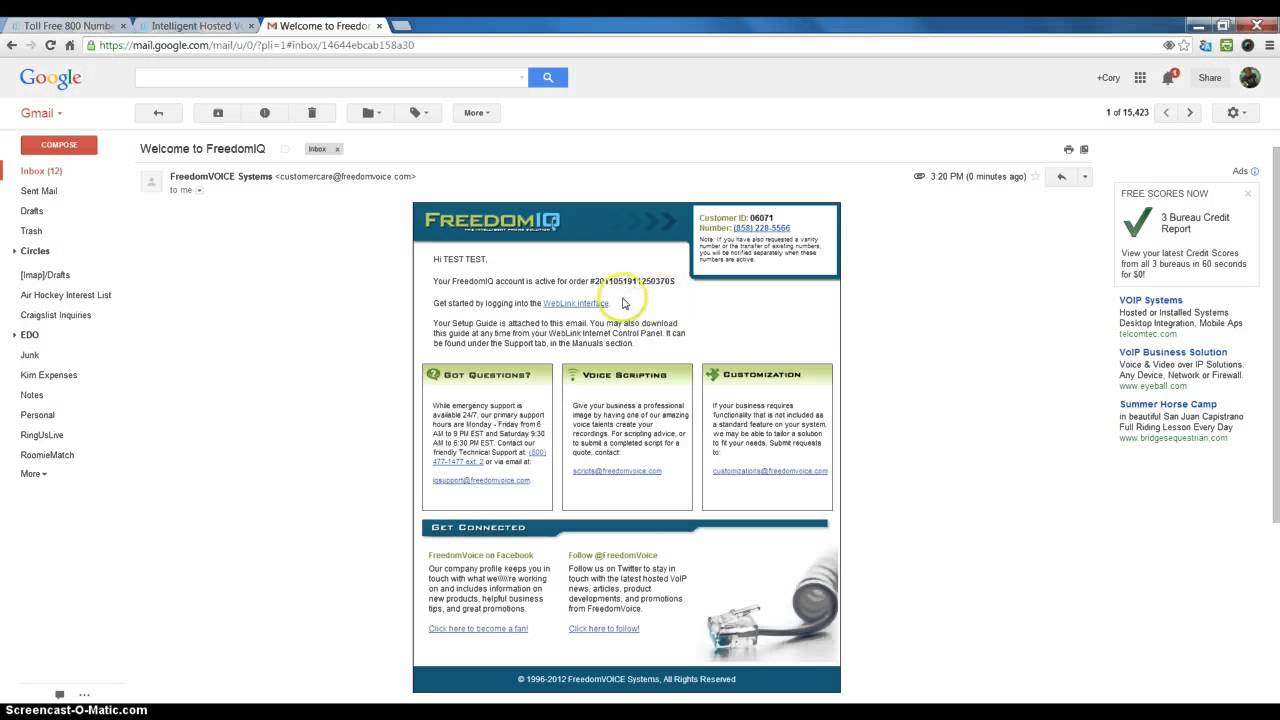The width and height of the screenshot is (1280, 720).
Task: Open the Trash folder
Action: click(x=31, y=231)
